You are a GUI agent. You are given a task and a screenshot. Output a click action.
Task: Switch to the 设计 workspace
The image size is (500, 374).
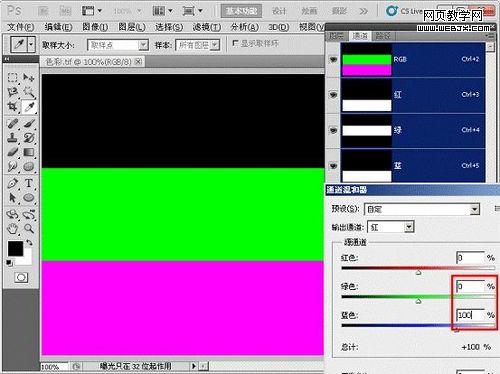click(279, 11)
